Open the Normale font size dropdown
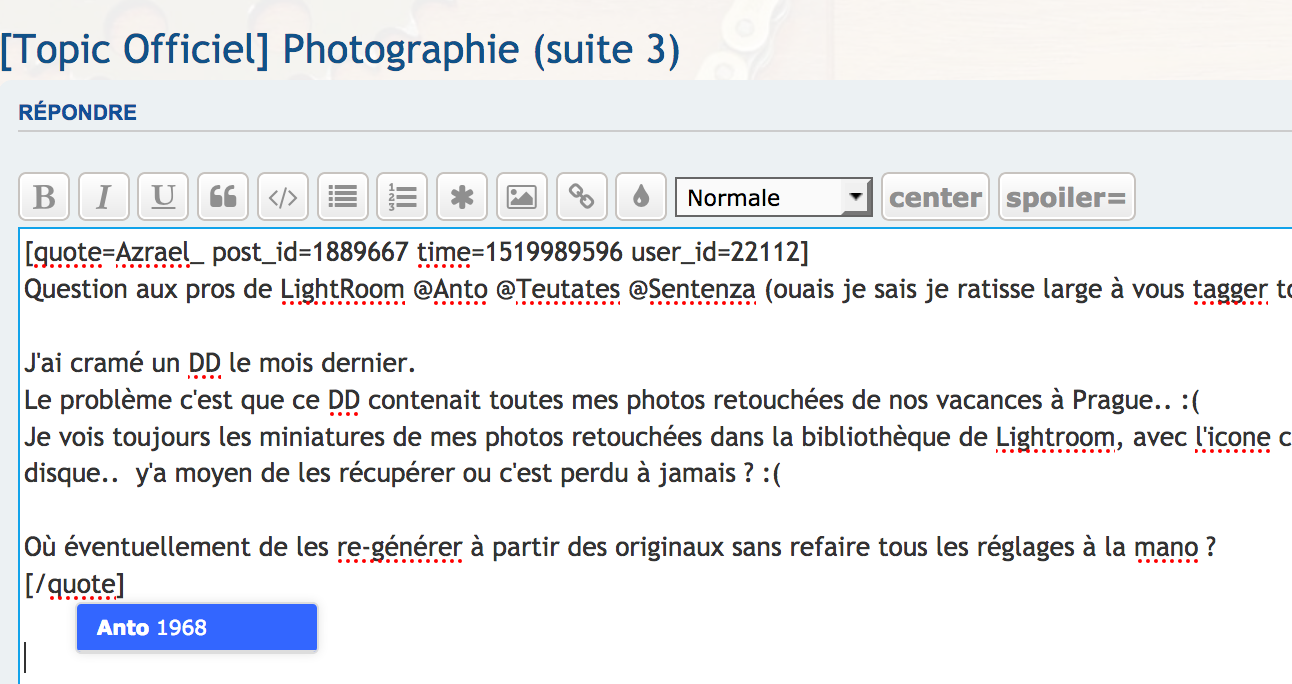 click(x=773, y=197)
